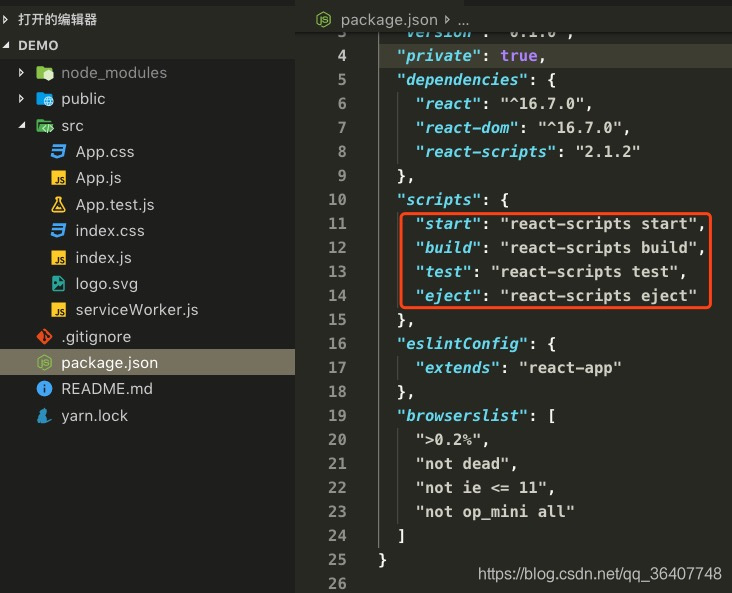Click line number 9 in the gutter
The width and height of the screenshot is (732, 593).
pyautogui.click(x=342, y=176)
